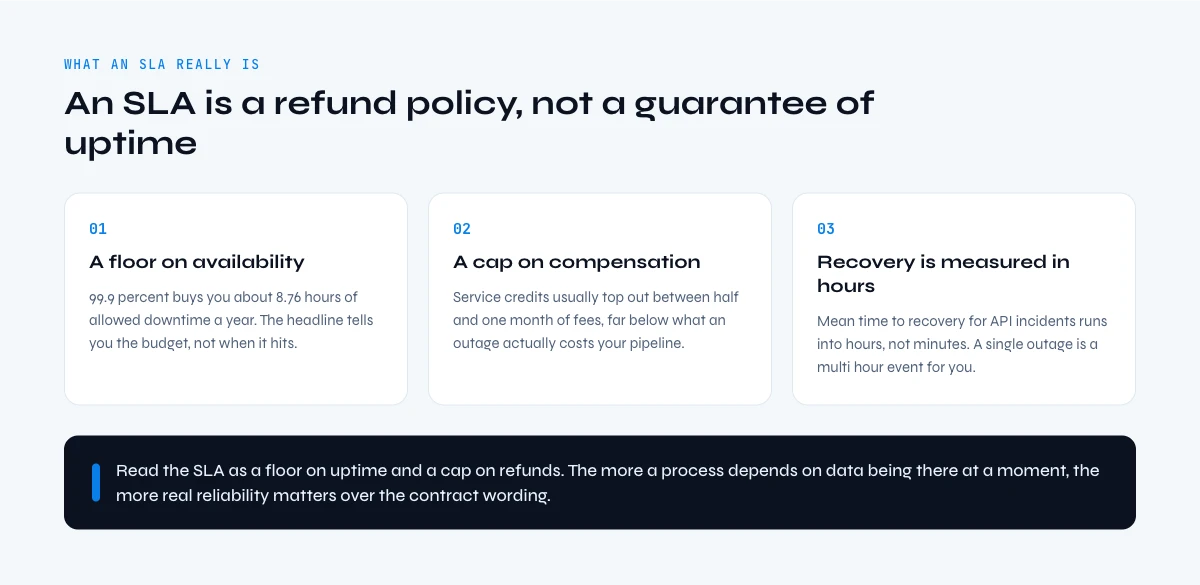Open the 'A cap on compensation' card title
The height and width of the screenshot is (585, 1200).
point(577,262)
